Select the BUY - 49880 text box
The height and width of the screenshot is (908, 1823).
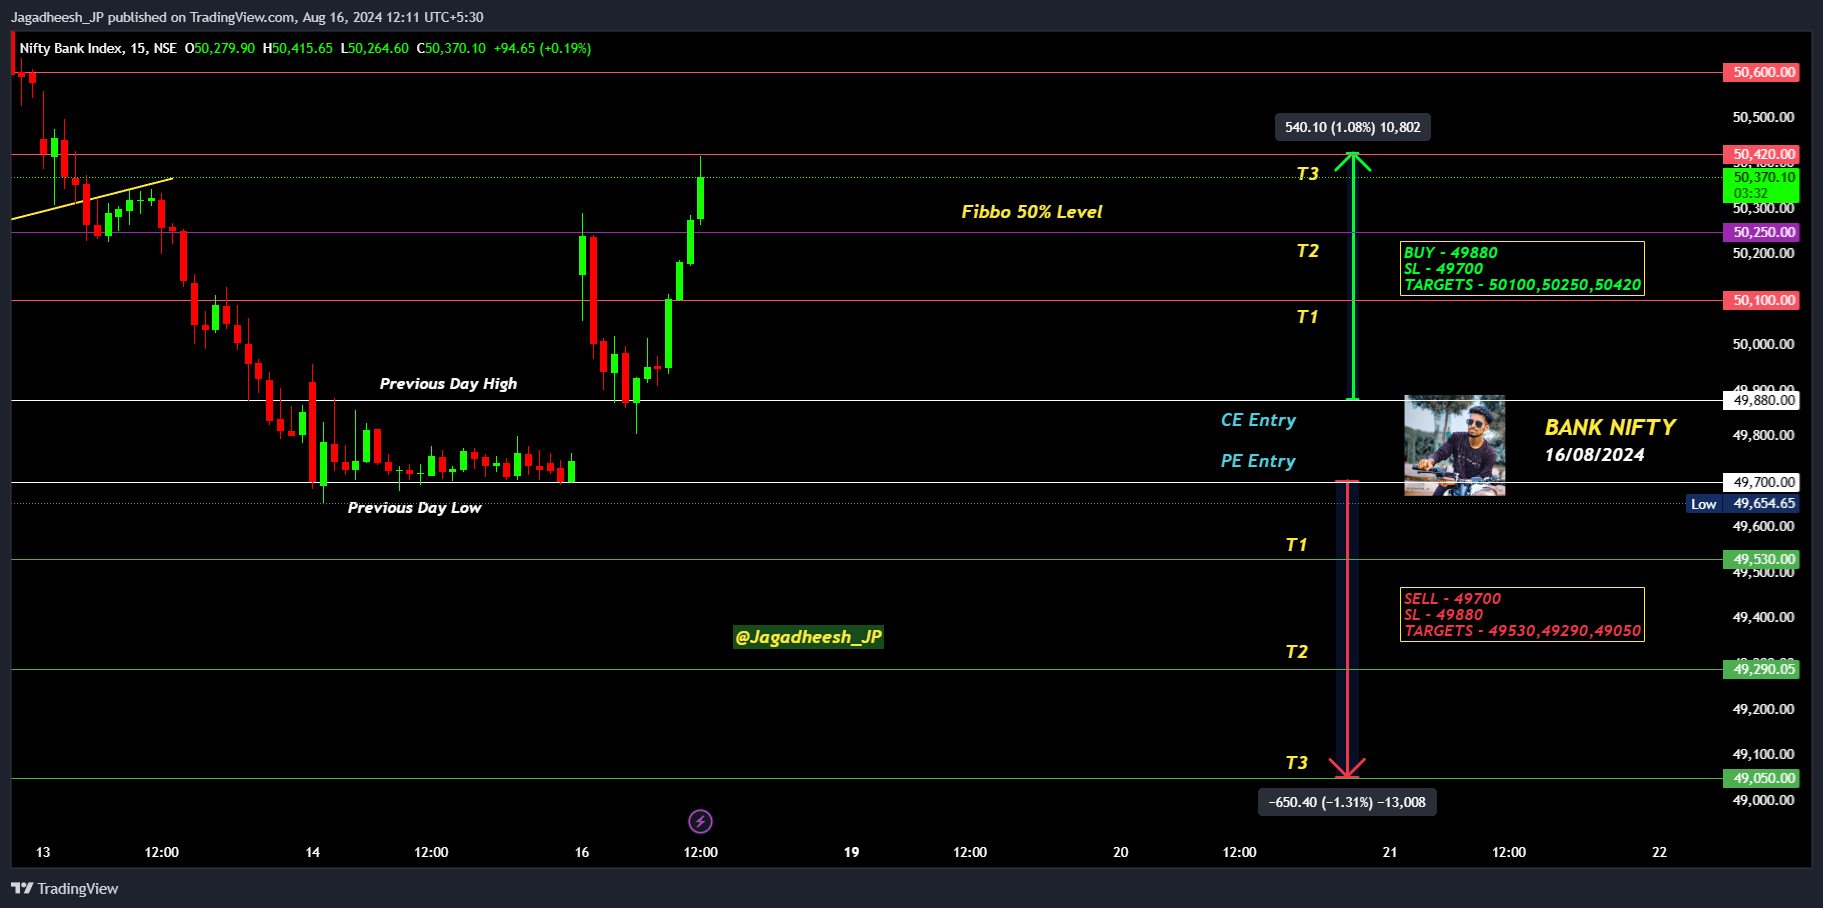coord(1522,269)
